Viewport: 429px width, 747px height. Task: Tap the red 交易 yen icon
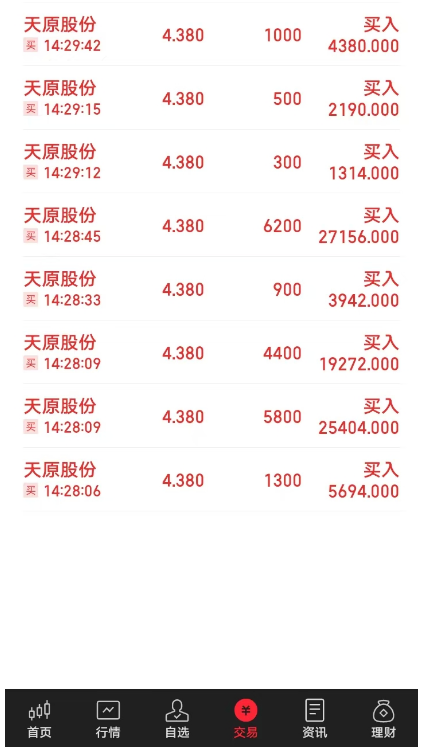pos(245,711)
